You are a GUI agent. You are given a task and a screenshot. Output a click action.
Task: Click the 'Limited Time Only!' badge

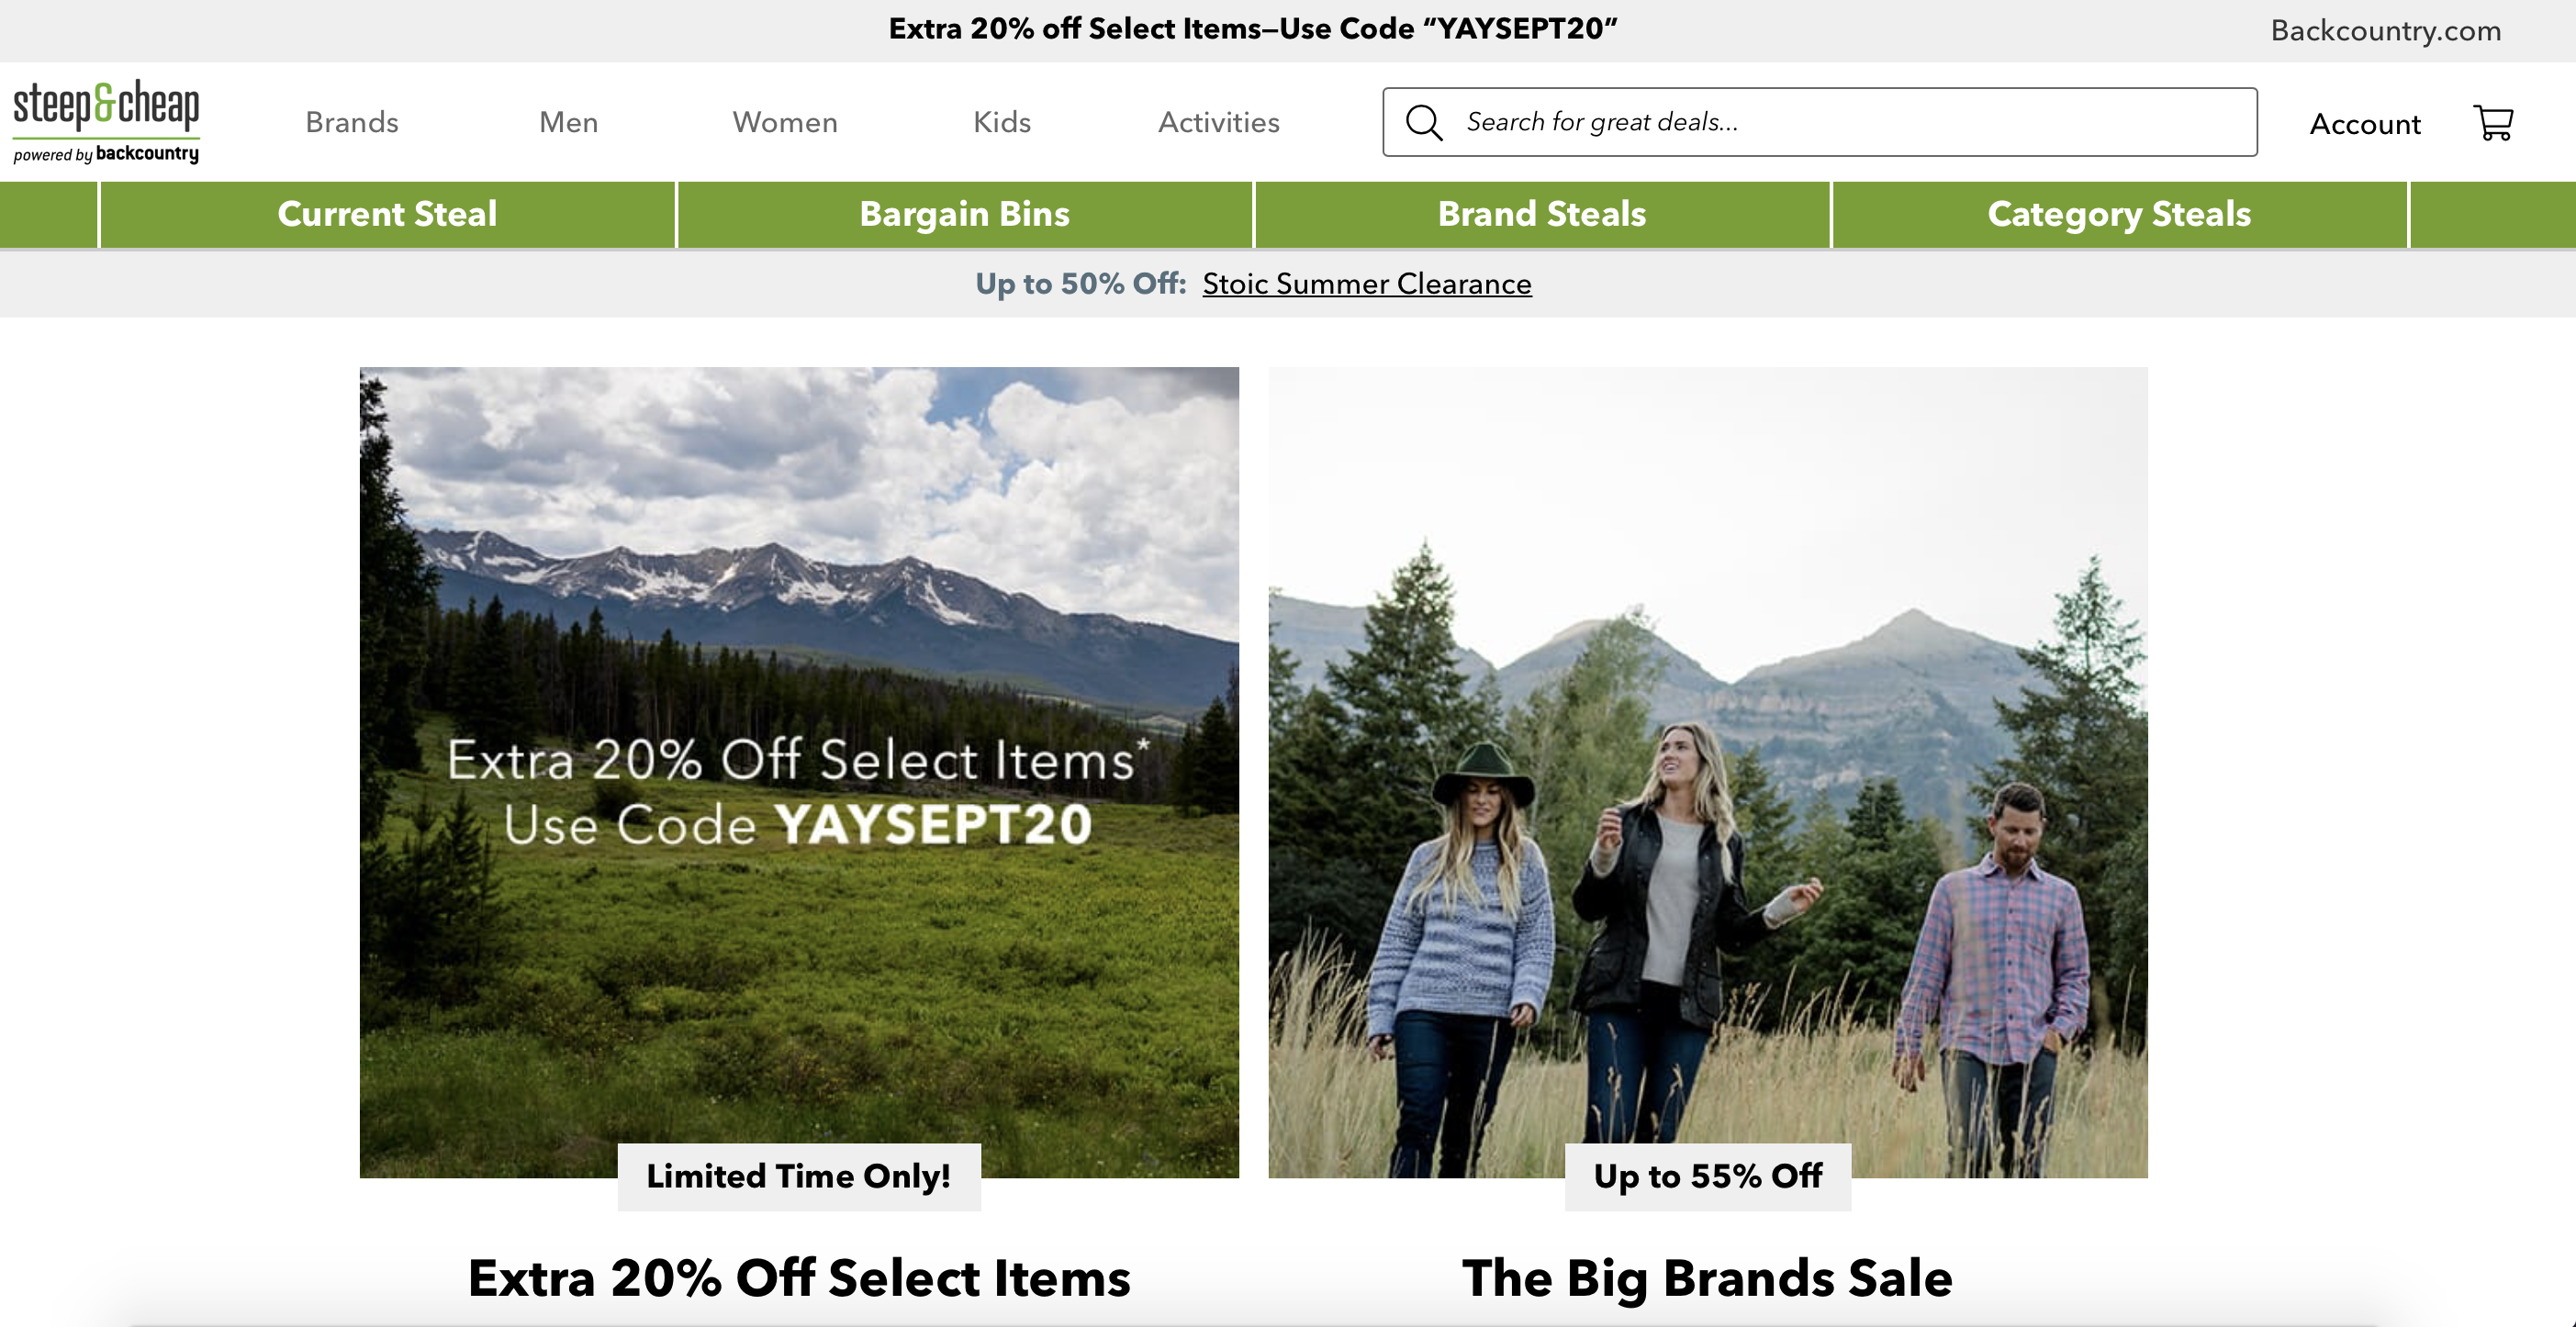(x=799, y=1177)
